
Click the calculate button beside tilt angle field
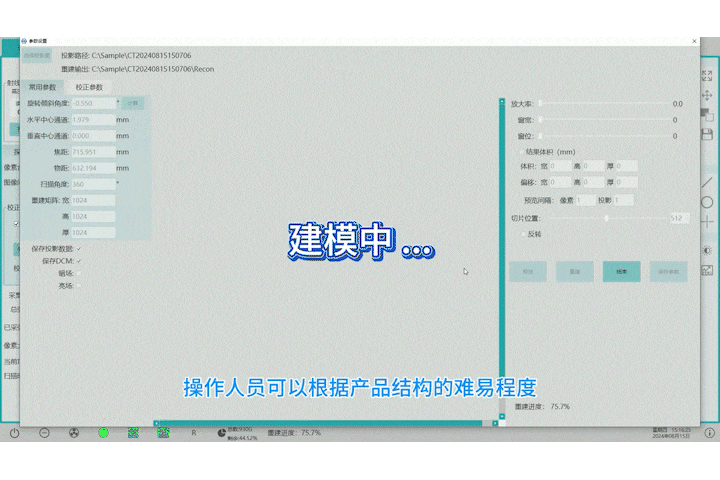pos(133,103)
